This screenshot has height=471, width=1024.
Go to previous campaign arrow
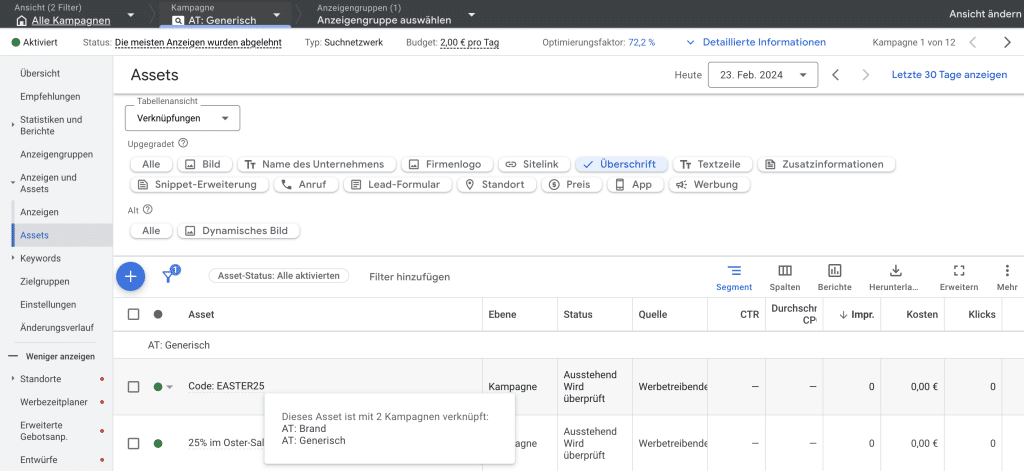(973, 42)
